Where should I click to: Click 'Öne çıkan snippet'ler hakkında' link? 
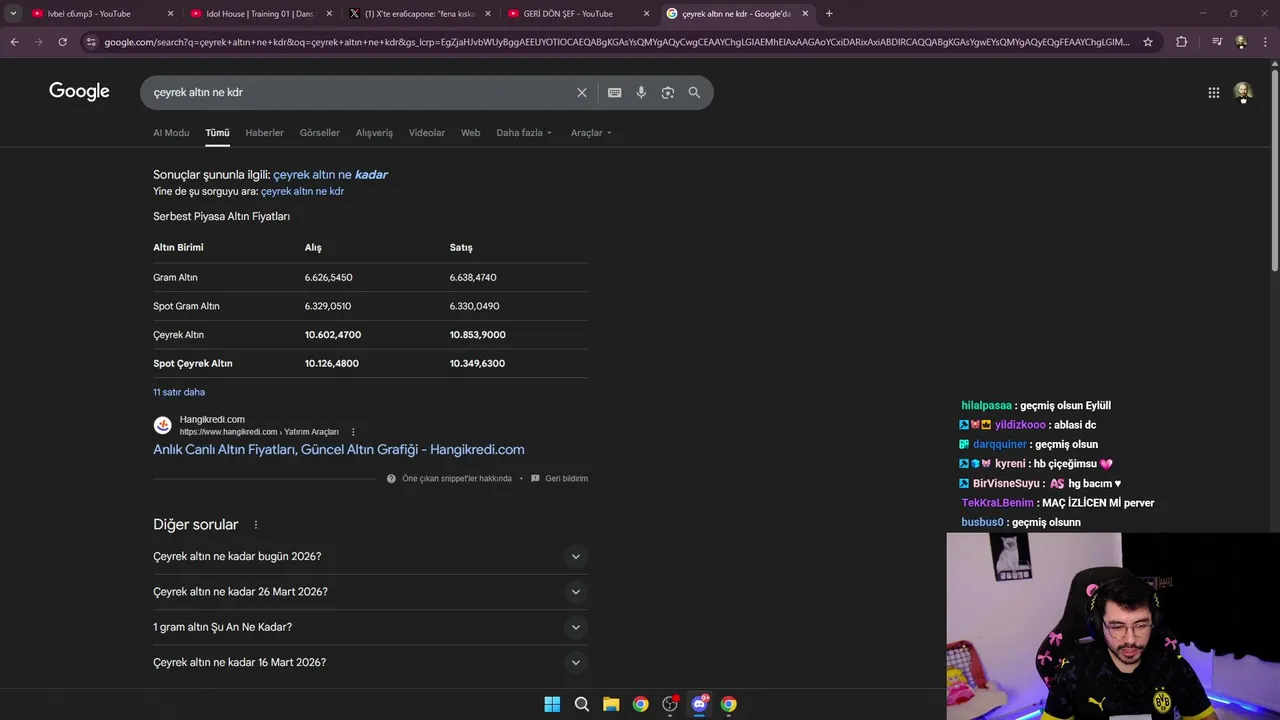point(457,479)
